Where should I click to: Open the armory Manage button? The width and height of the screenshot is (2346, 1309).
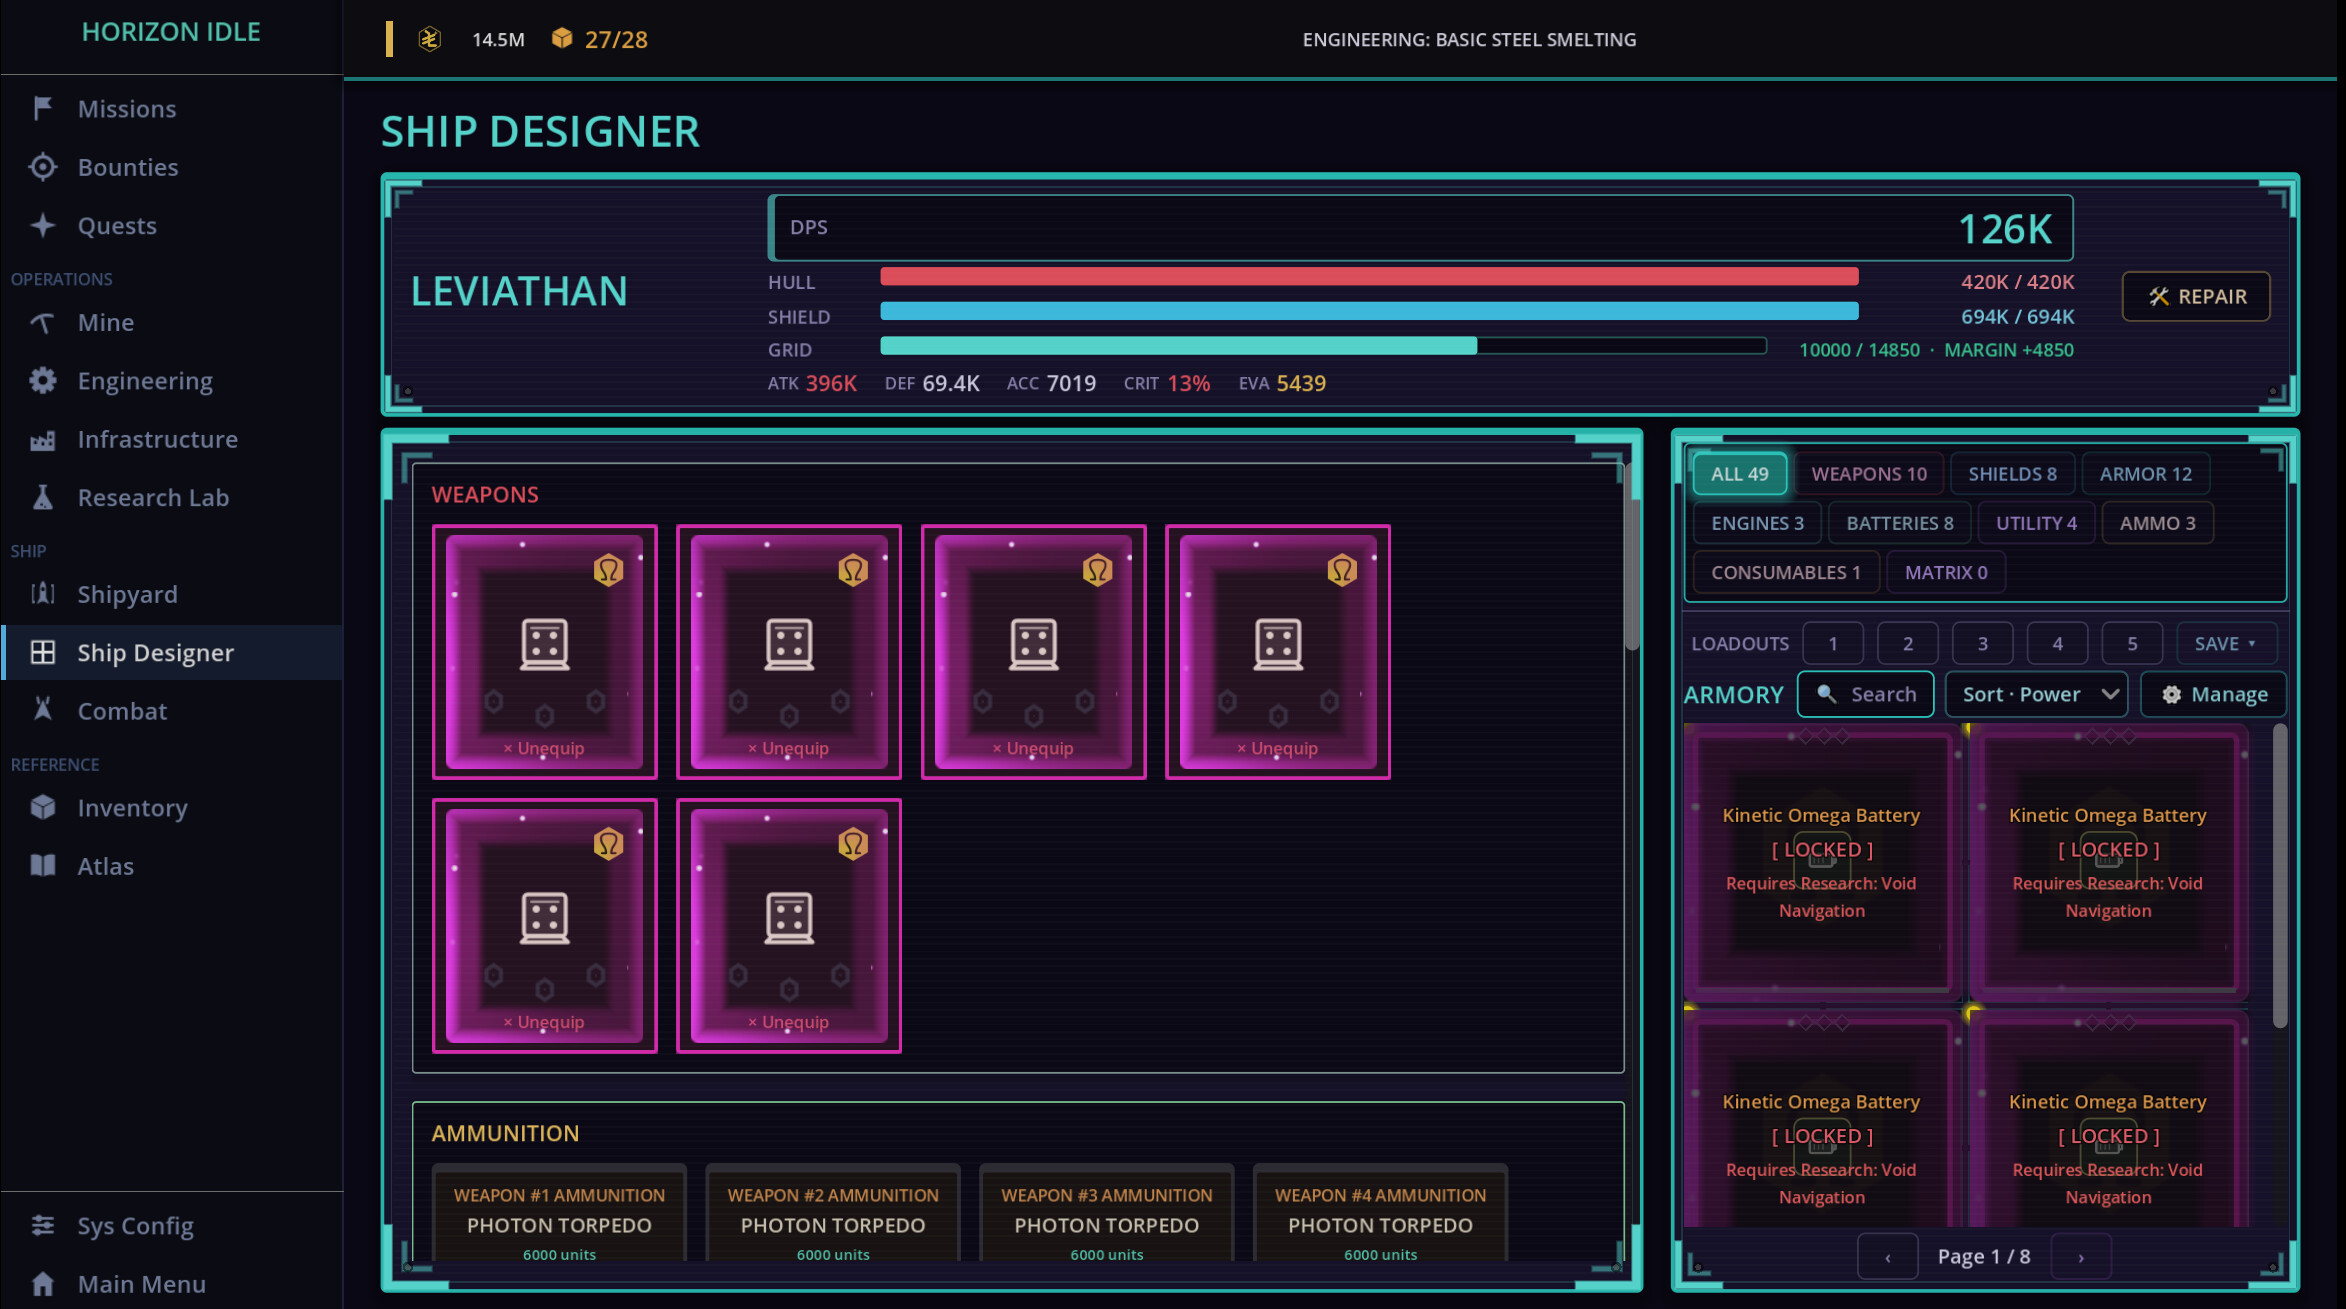pyautogui.click(x=2214, y=694)
